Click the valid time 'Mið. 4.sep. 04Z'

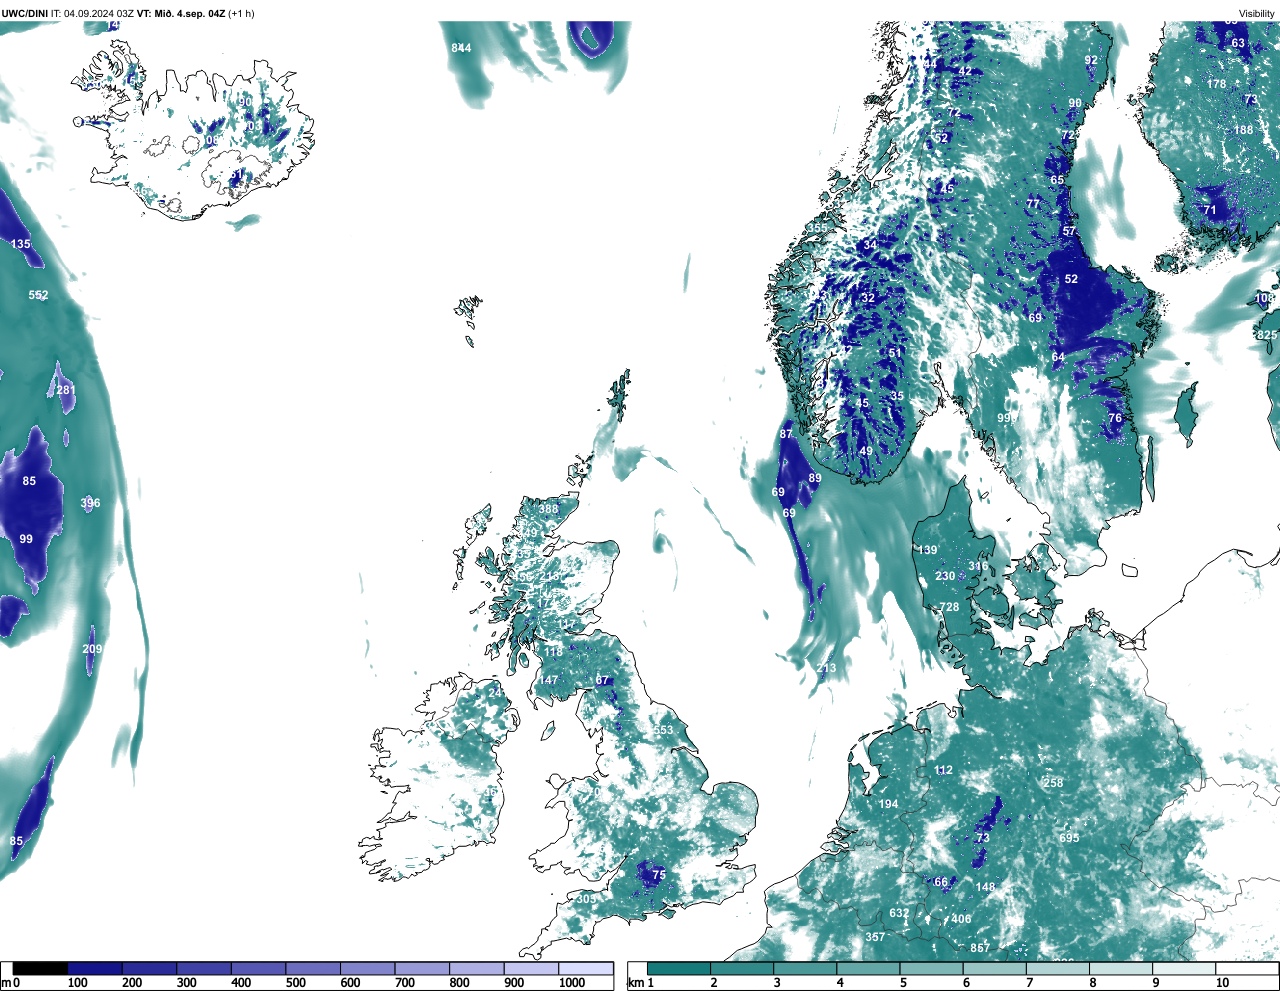(x=189, y=13)
